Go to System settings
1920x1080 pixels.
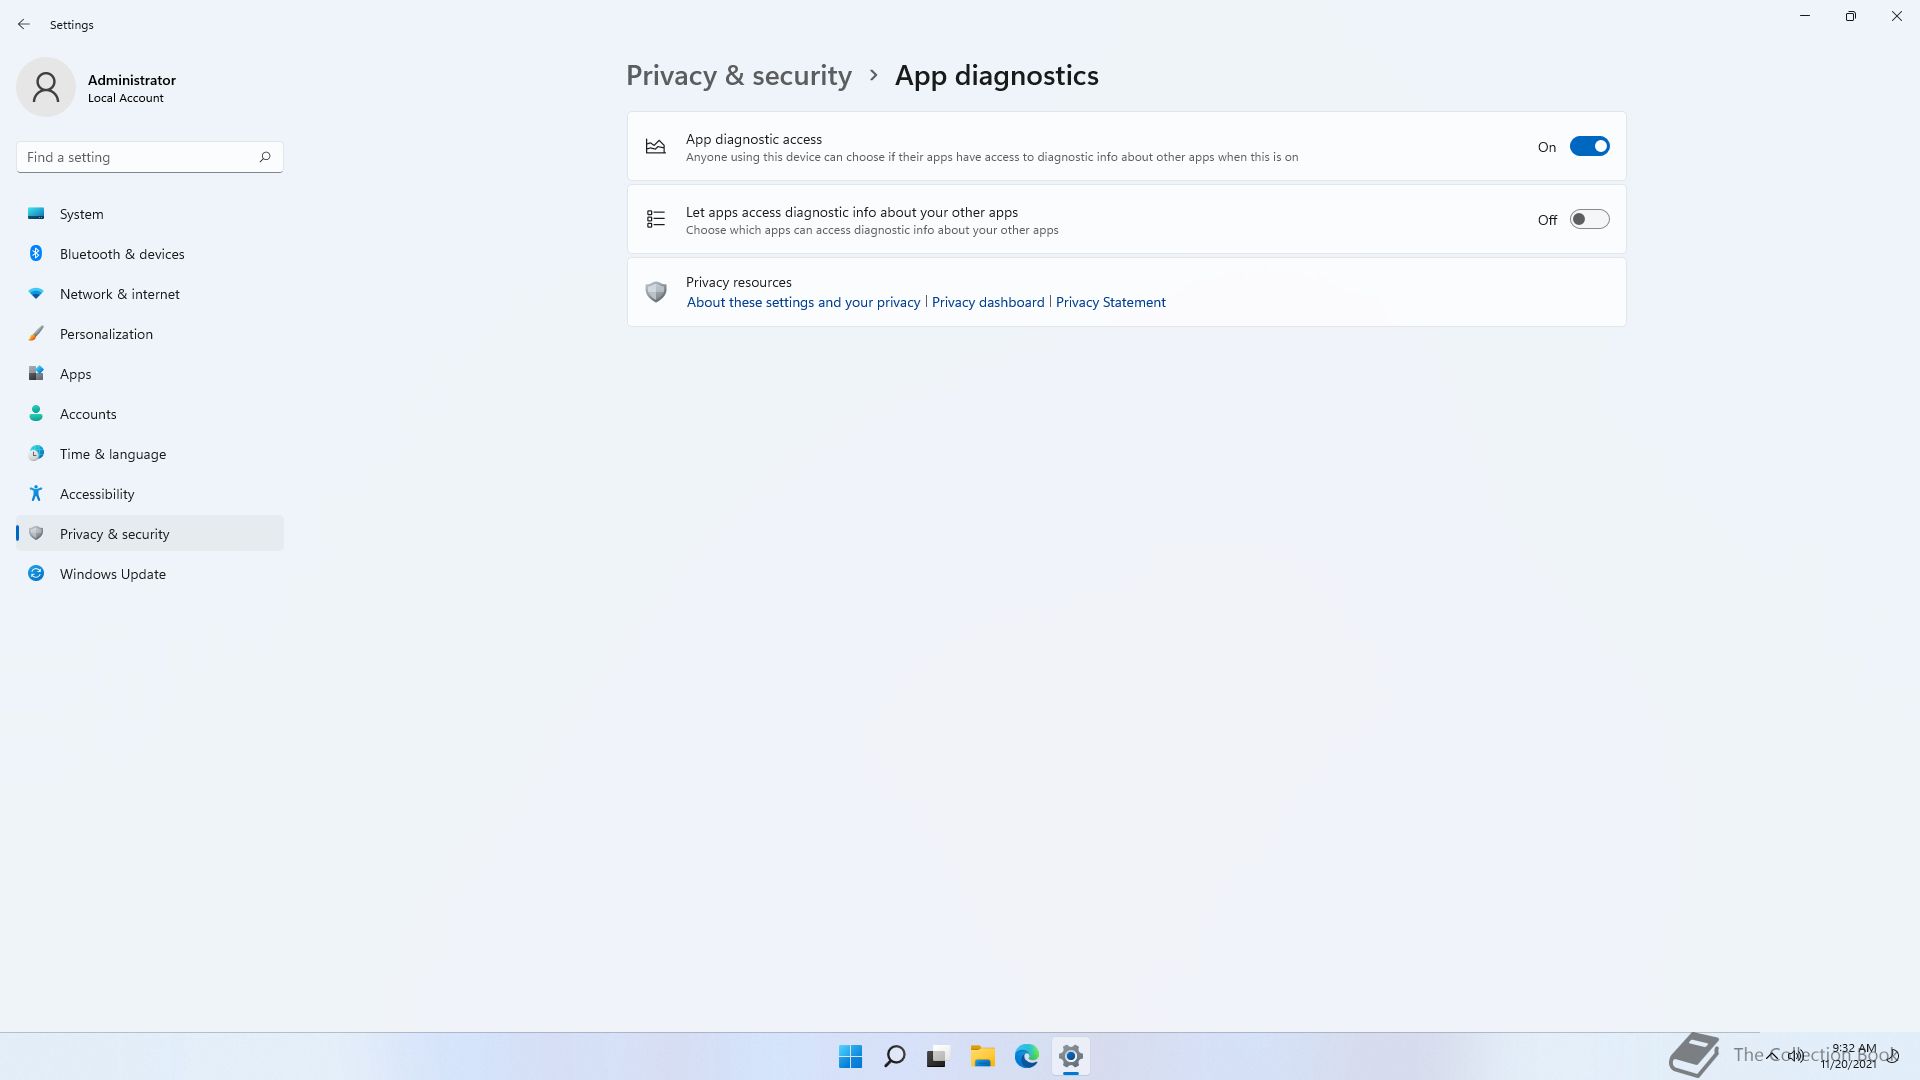coord(150,213)
